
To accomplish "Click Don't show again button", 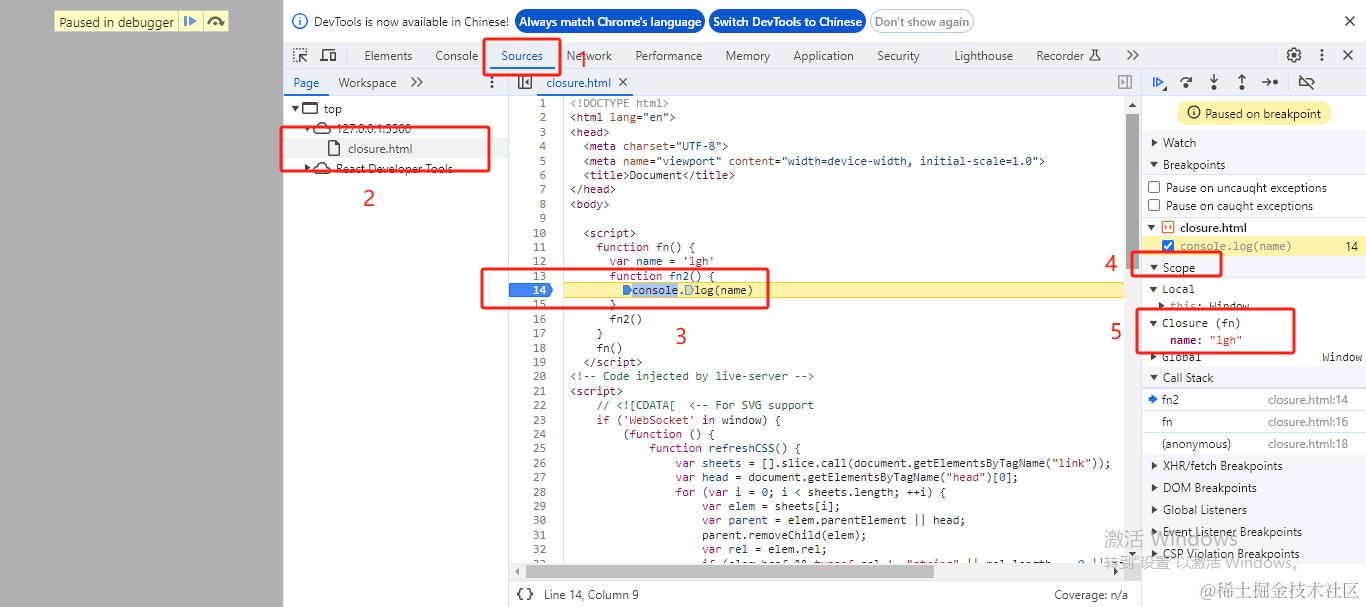I will pos(921,21).
